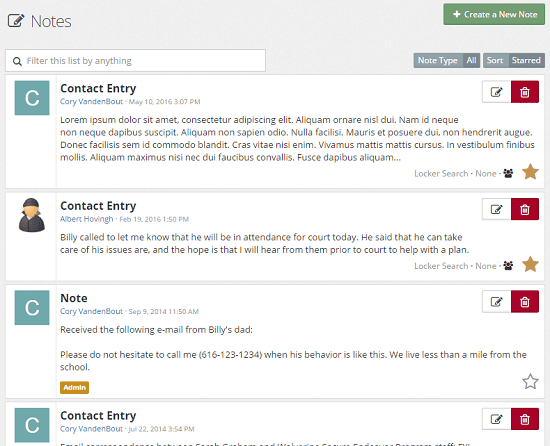This screenshot has width=550, height=446.
Task: Click the Admin tag on the Note
Action: [74, 387]
